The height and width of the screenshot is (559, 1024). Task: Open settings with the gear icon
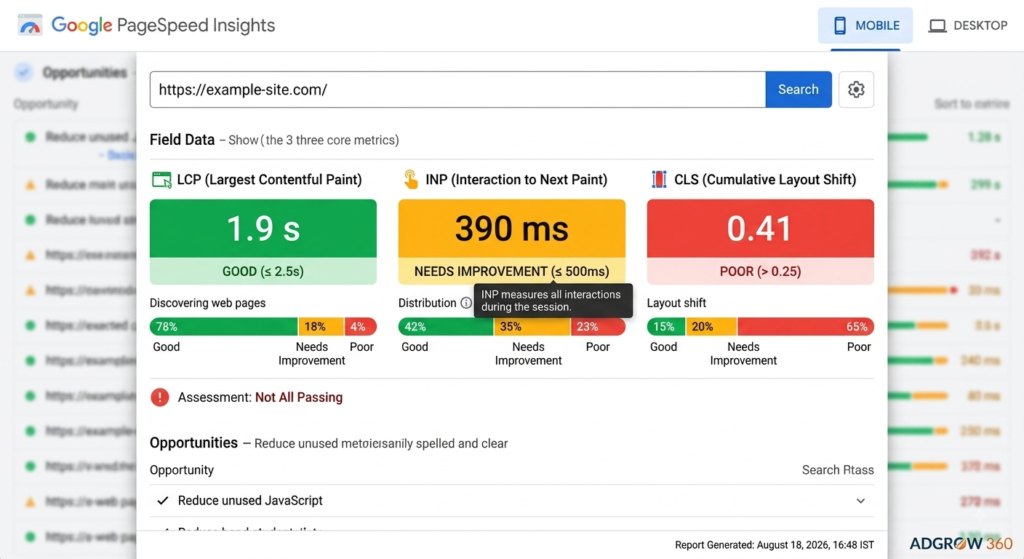(856, 89)
